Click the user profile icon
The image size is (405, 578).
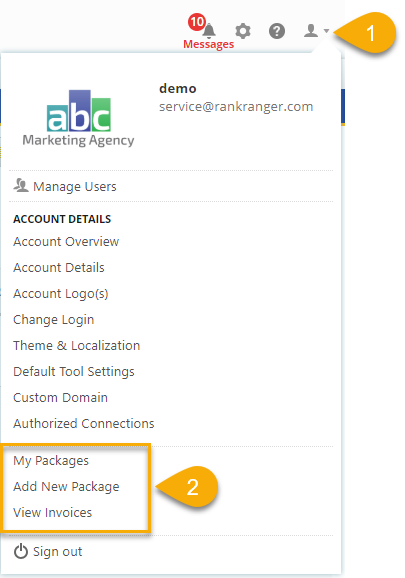tap(311, 31)
